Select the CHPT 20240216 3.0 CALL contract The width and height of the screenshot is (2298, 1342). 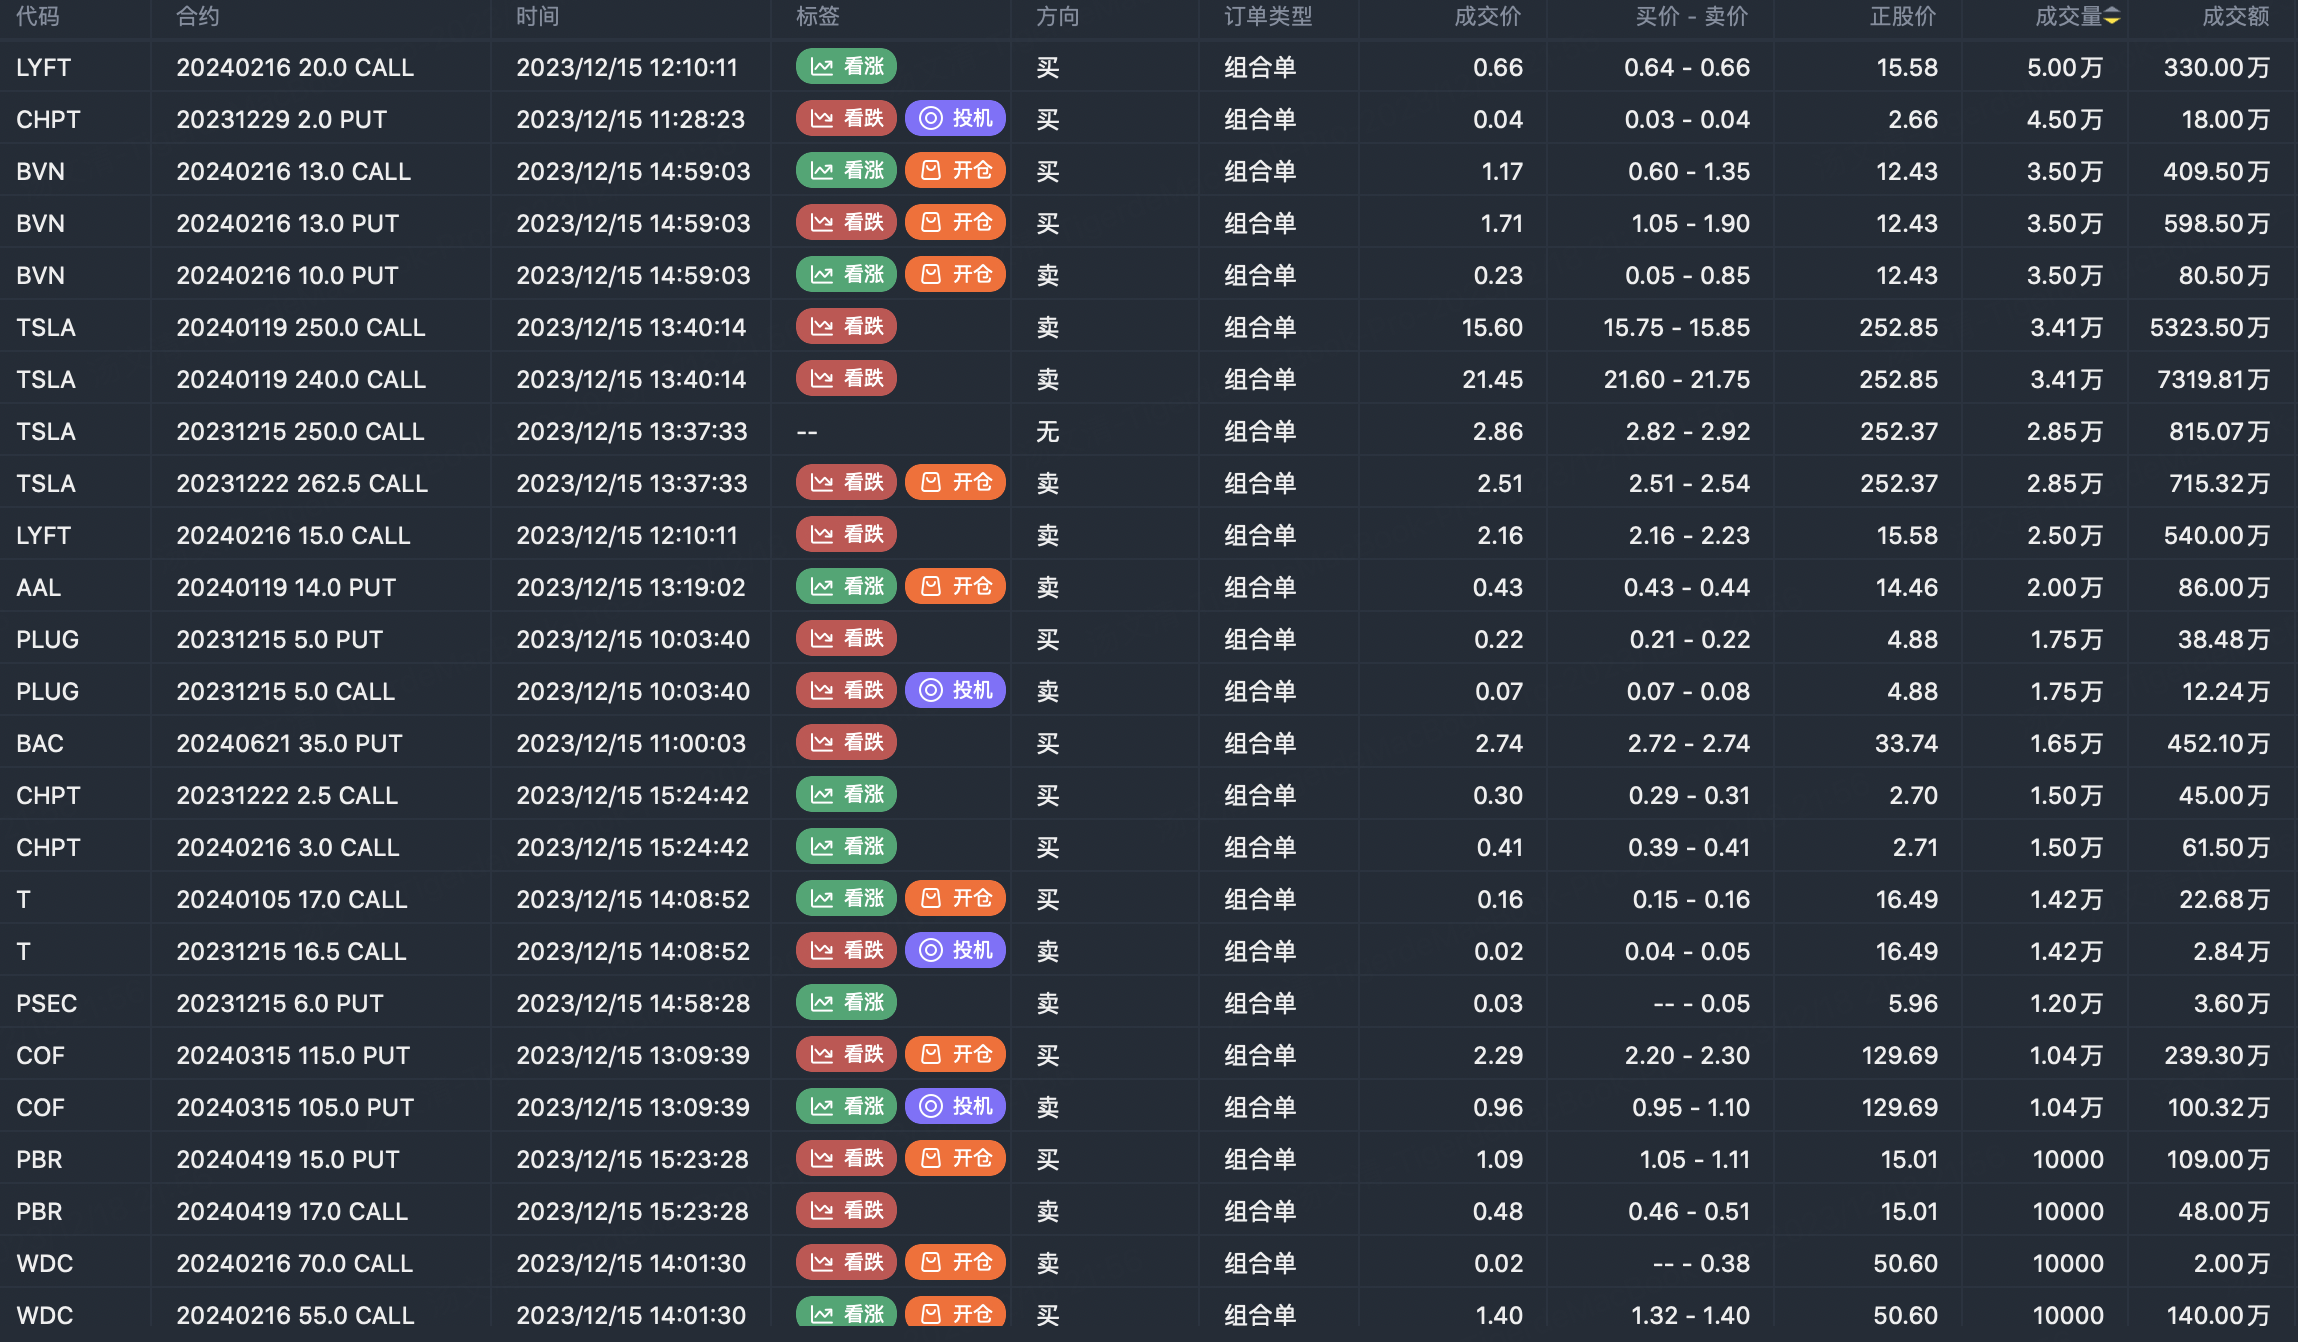click(x=288, y=847)
